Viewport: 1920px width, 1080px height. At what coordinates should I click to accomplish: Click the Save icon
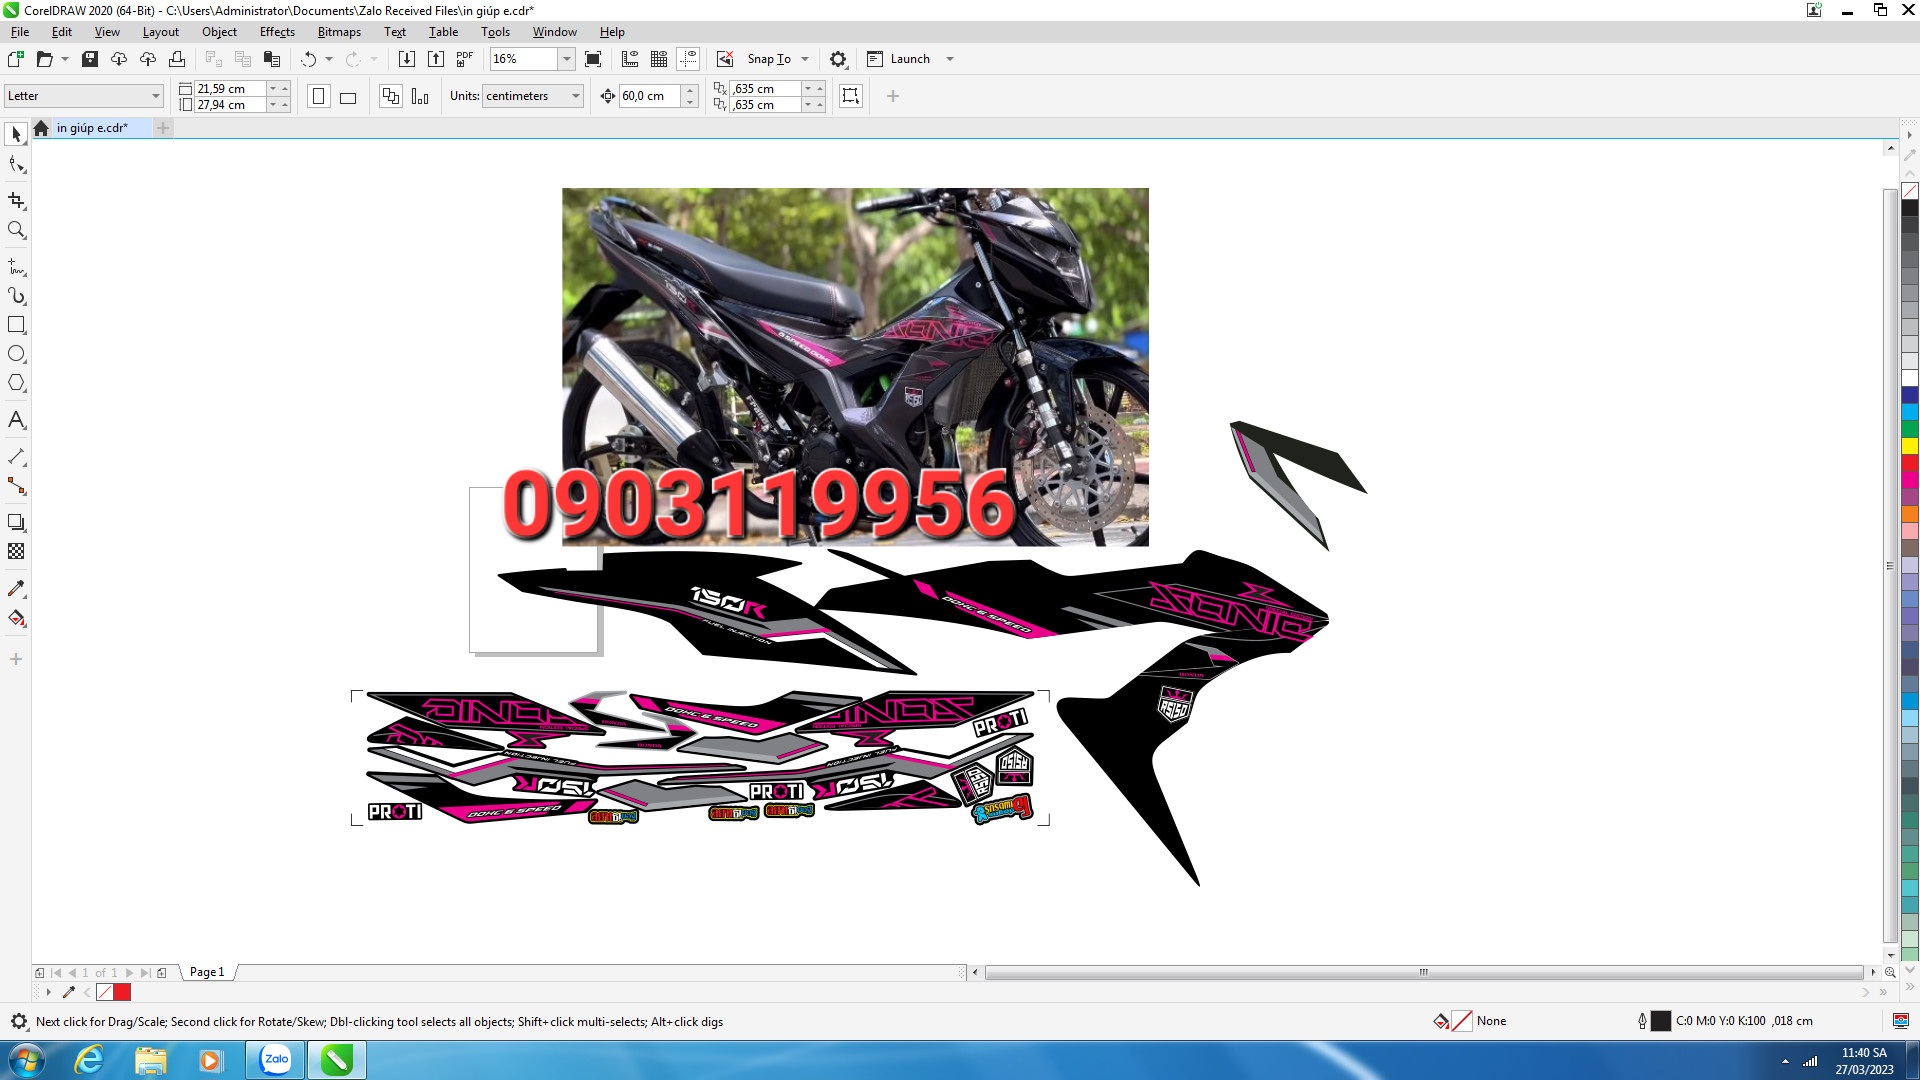(90, 59)
